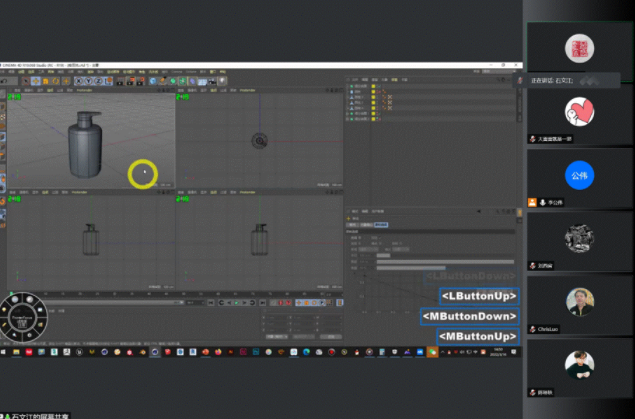
Task: Click the Render View clapperboard icon
Action: pos(120,82)
